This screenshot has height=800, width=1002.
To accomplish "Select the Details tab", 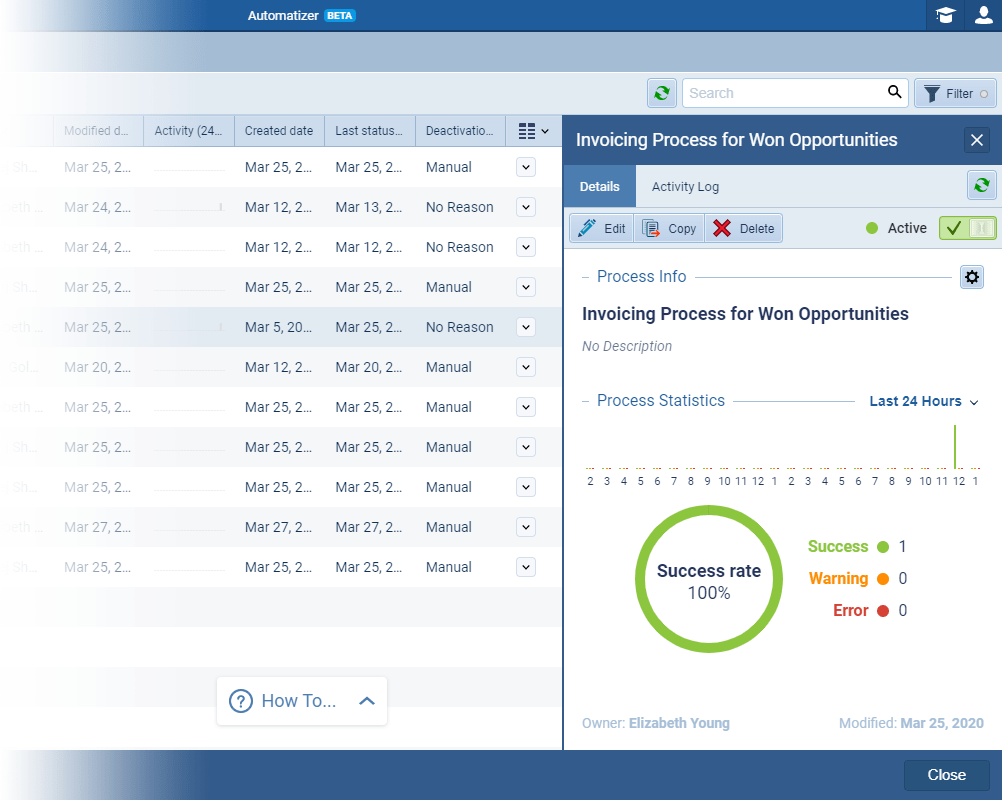I will [599, 186].
